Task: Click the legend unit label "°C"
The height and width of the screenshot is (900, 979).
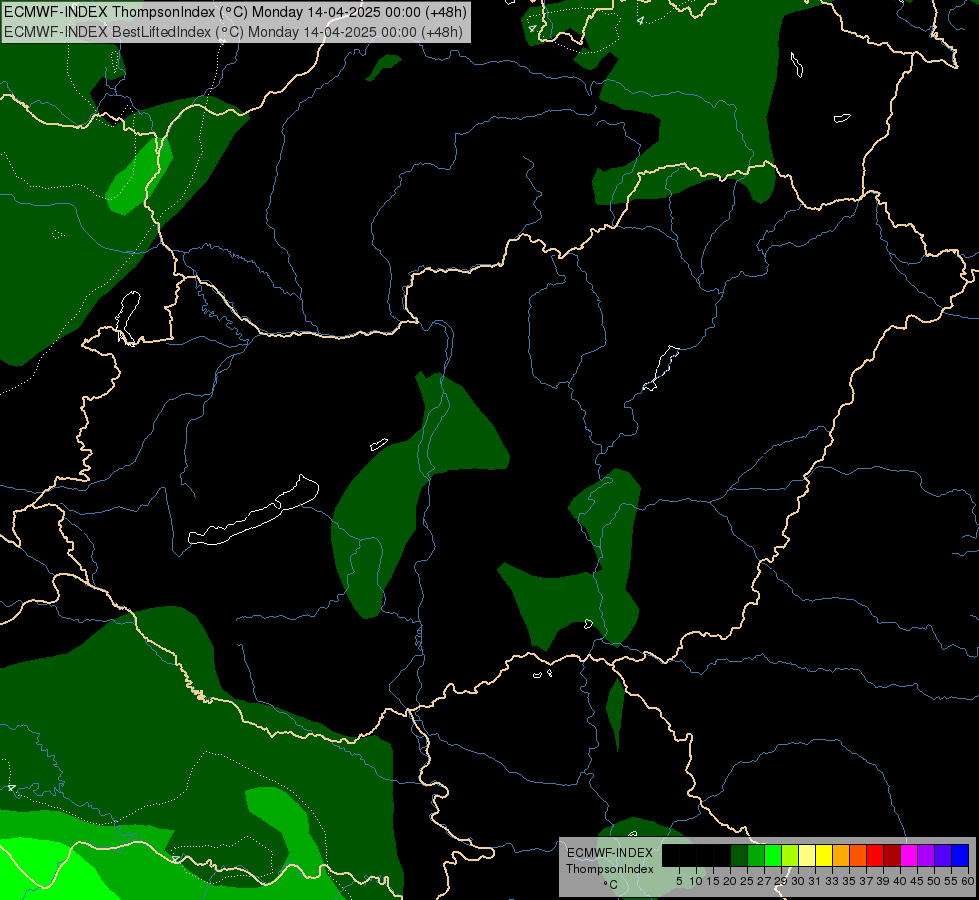Action: [x=611, y=885]
